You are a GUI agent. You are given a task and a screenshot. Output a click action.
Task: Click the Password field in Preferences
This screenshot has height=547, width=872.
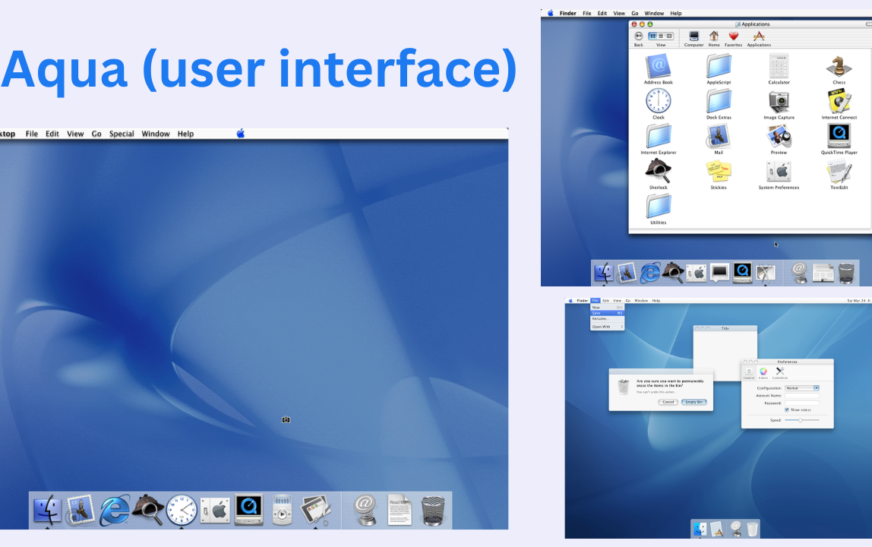(x=801, y=403)
